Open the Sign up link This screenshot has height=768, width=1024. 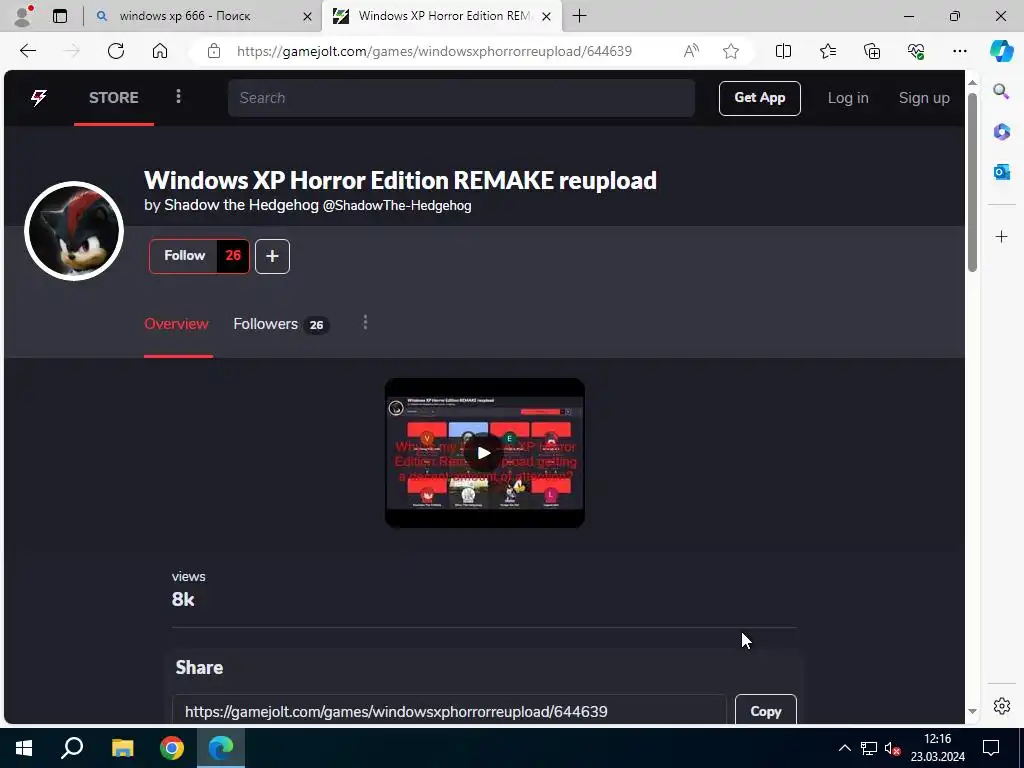923,98
